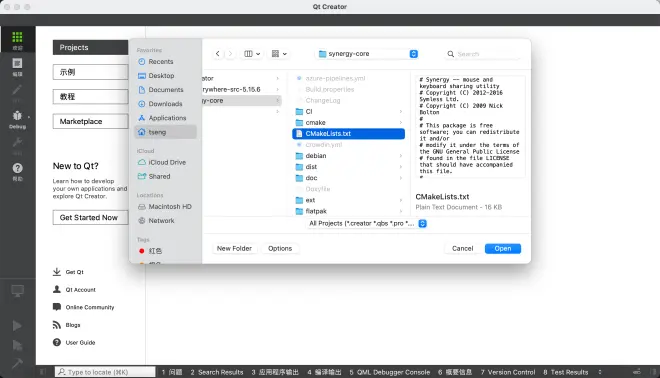
Task: Open Macintosh HD location
Action: pyautogui.click(x=165, y=207)
